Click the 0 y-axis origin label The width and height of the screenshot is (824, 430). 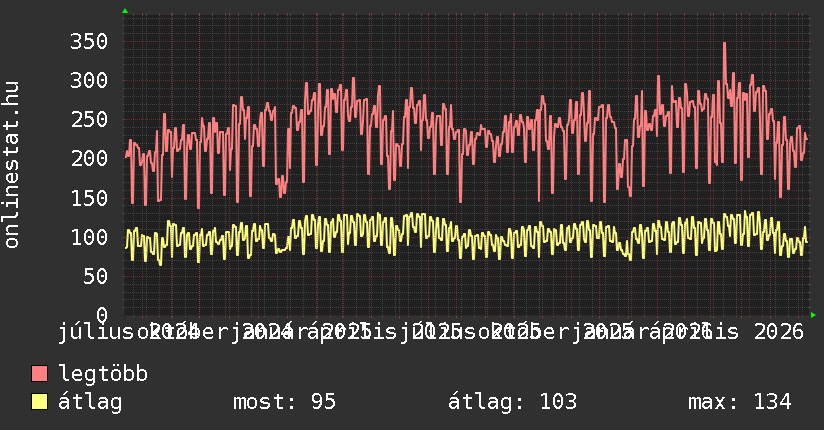coord(102,315)
